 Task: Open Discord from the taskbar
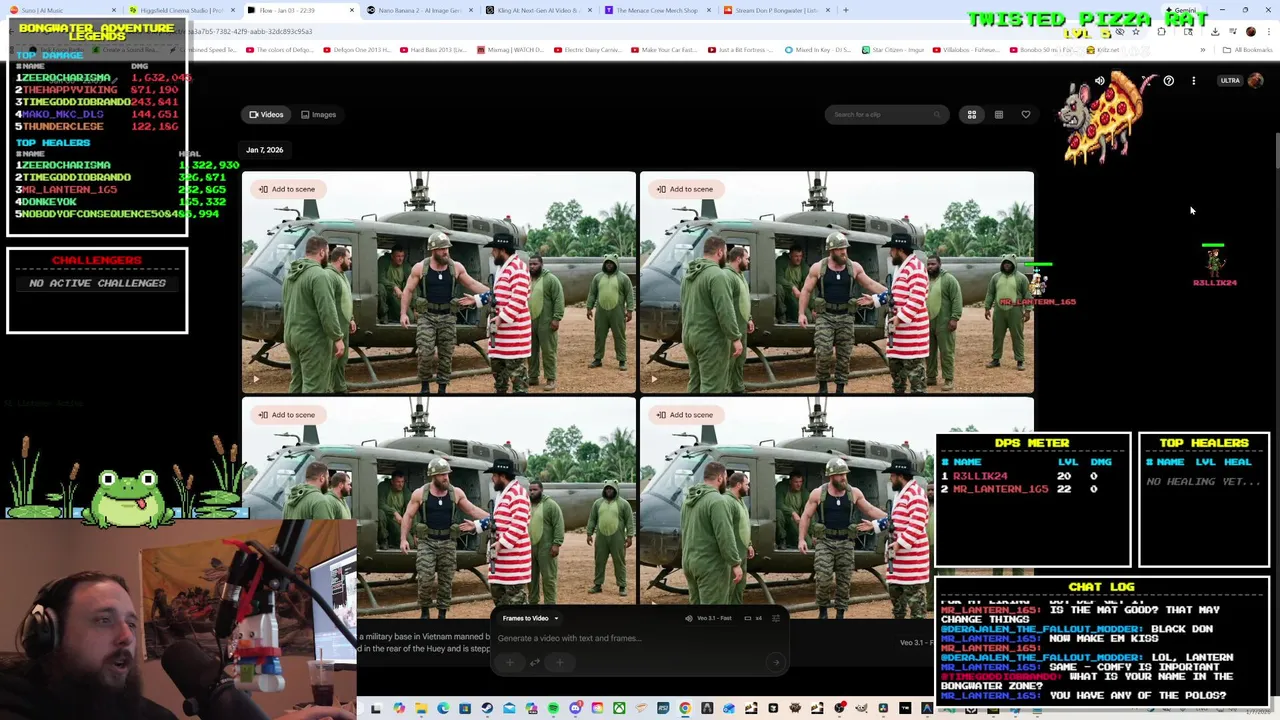[x=575, y=709]
